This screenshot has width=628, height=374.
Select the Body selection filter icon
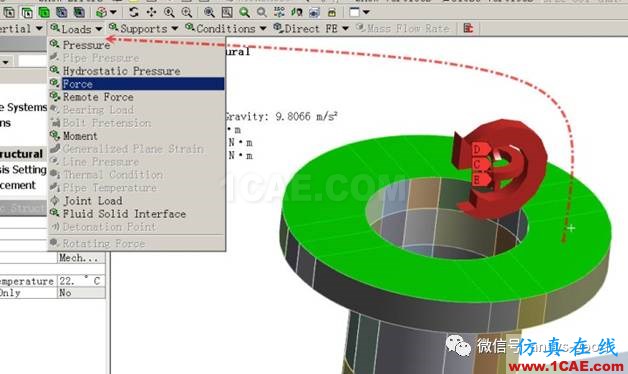pos(61,12)
